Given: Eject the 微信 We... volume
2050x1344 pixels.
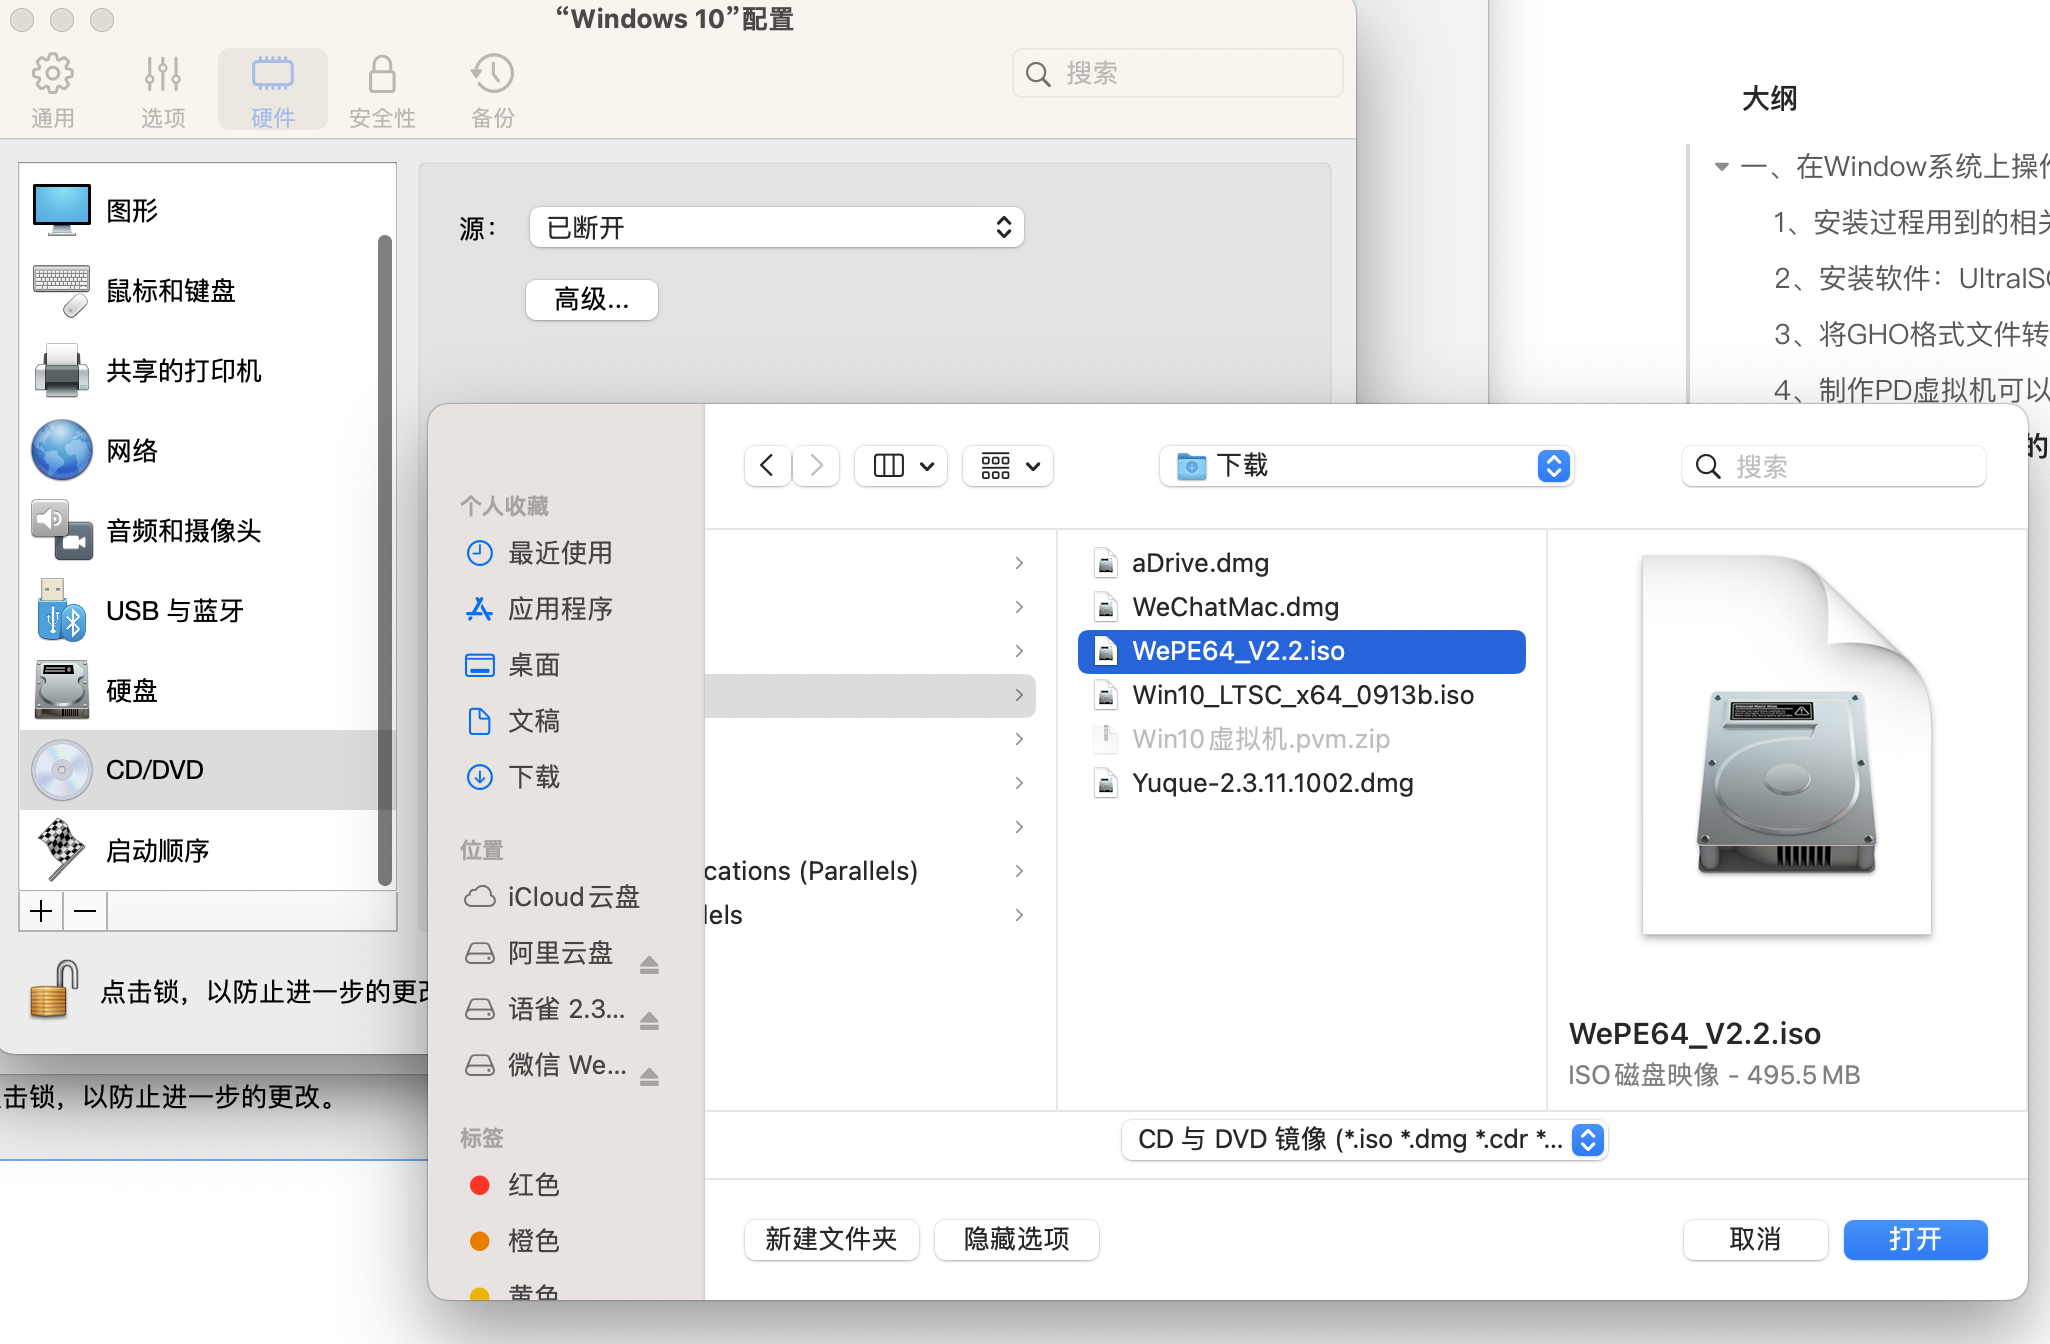Looking at the screenshot, I should [649, 1076].
